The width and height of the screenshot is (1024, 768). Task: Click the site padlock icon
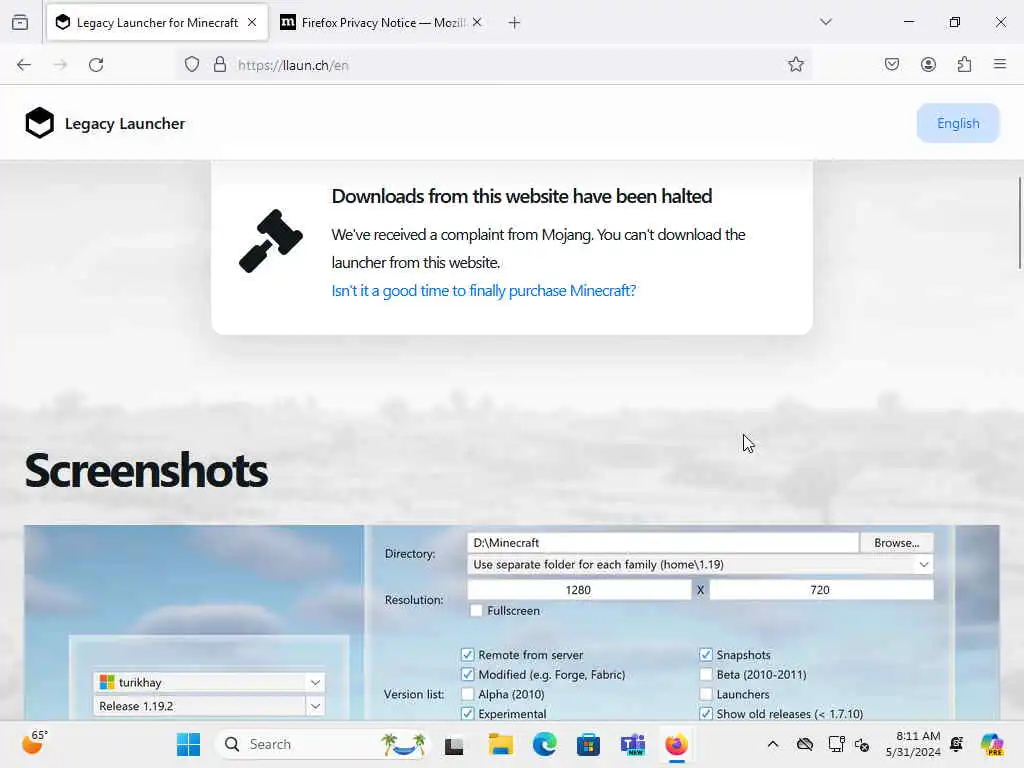click(220, 64)
